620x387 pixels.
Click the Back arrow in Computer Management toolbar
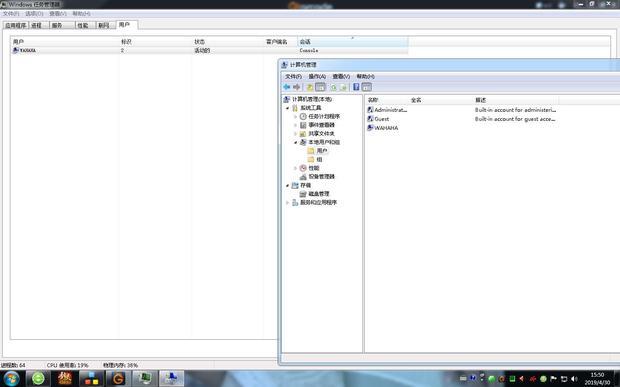point(287,87)
